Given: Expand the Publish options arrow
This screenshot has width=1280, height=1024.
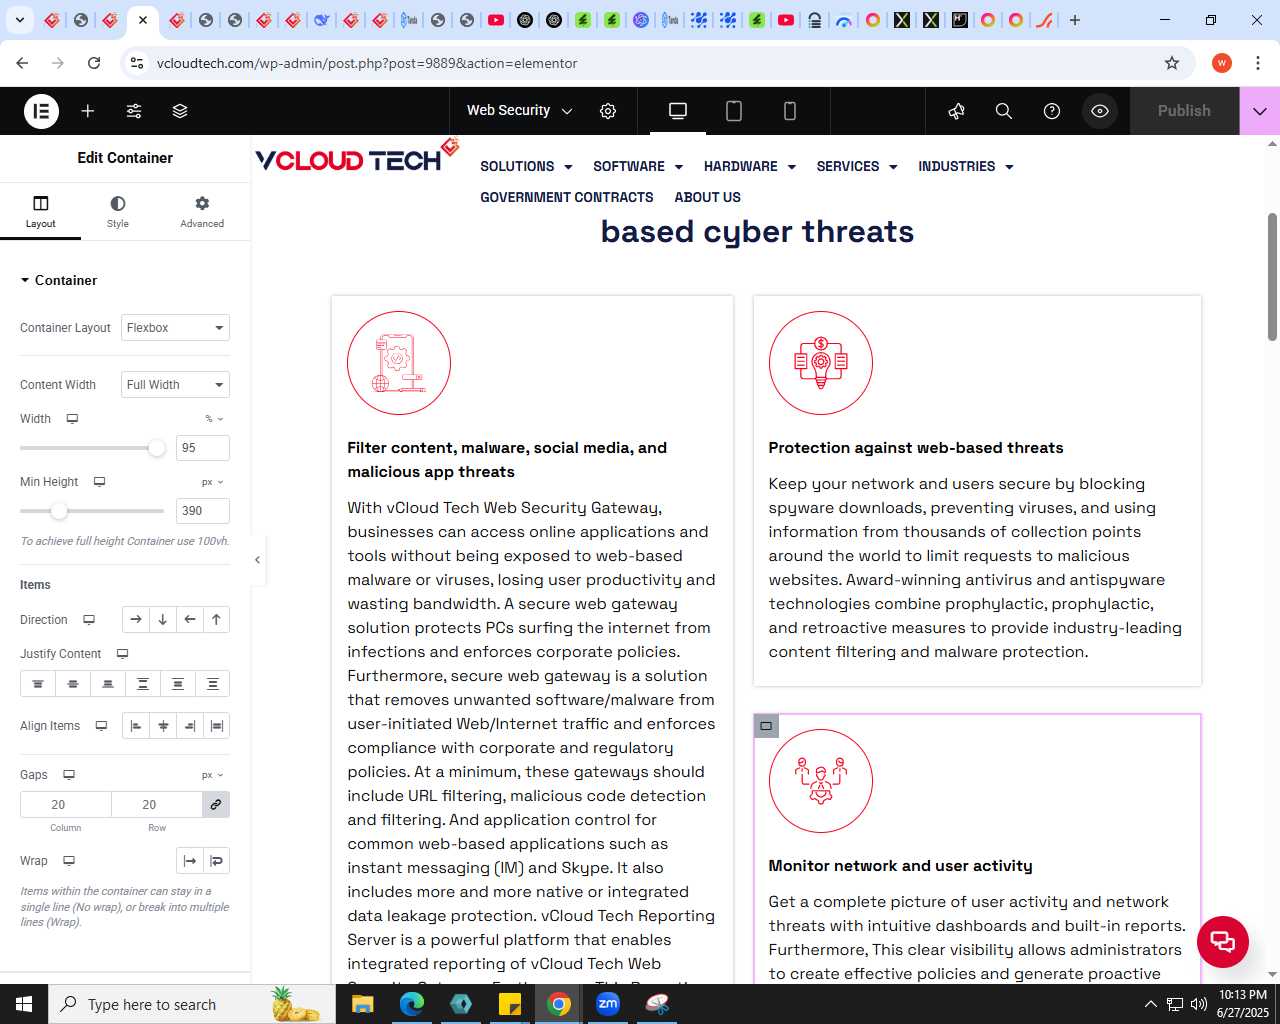Looking at the screenshot, I should coord(1260,111).
